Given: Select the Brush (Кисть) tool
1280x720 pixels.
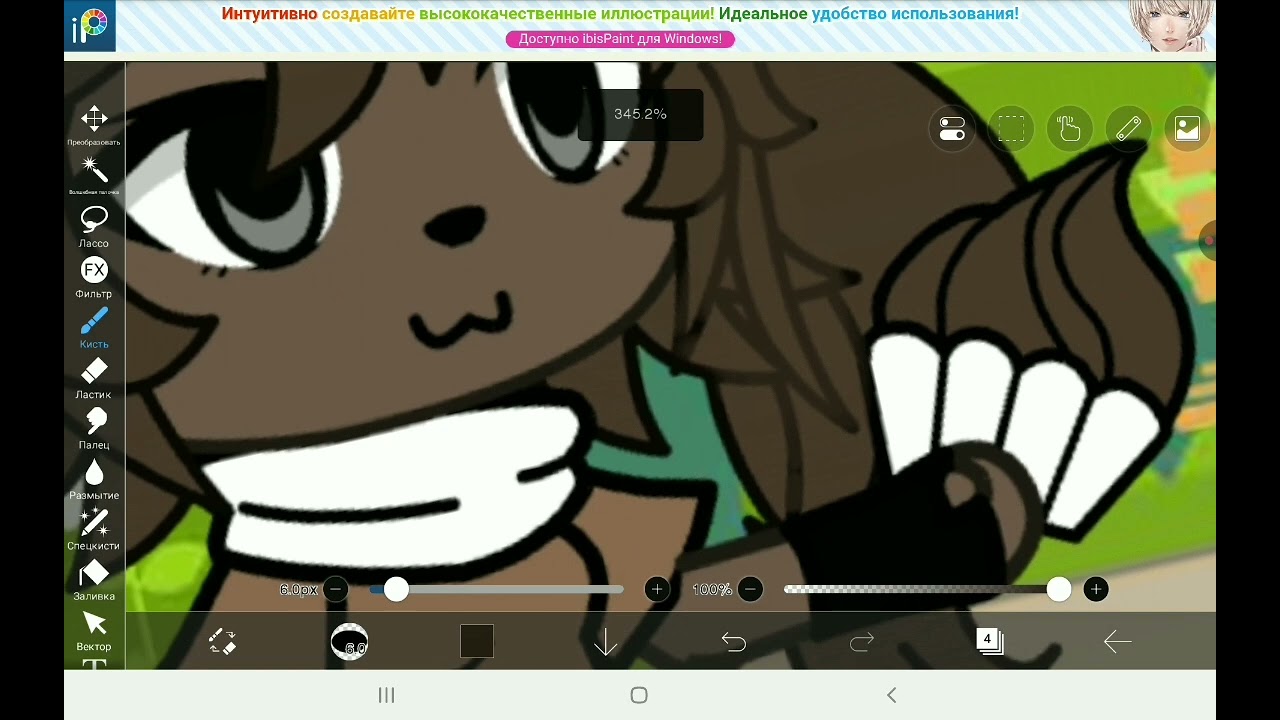Looking at the screenshot, I should click(x=94, y=327).
